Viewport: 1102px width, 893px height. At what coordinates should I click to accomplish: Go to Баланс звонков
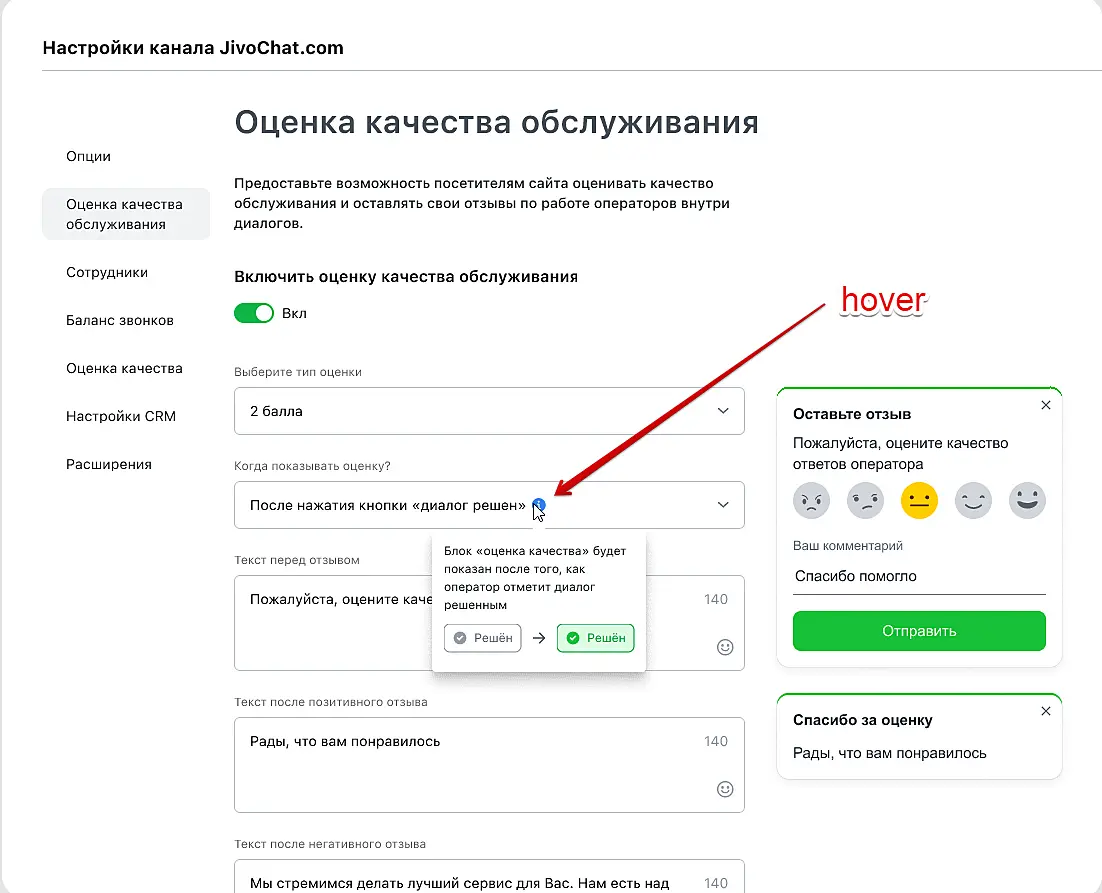click(119, 320)
